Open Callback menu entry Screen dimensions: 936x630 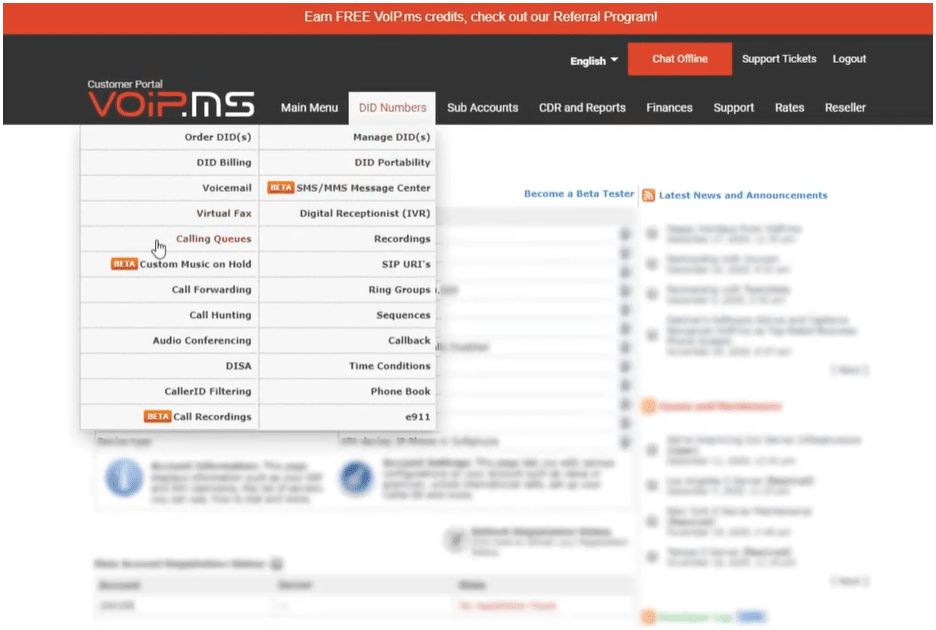tap(347, 340)
